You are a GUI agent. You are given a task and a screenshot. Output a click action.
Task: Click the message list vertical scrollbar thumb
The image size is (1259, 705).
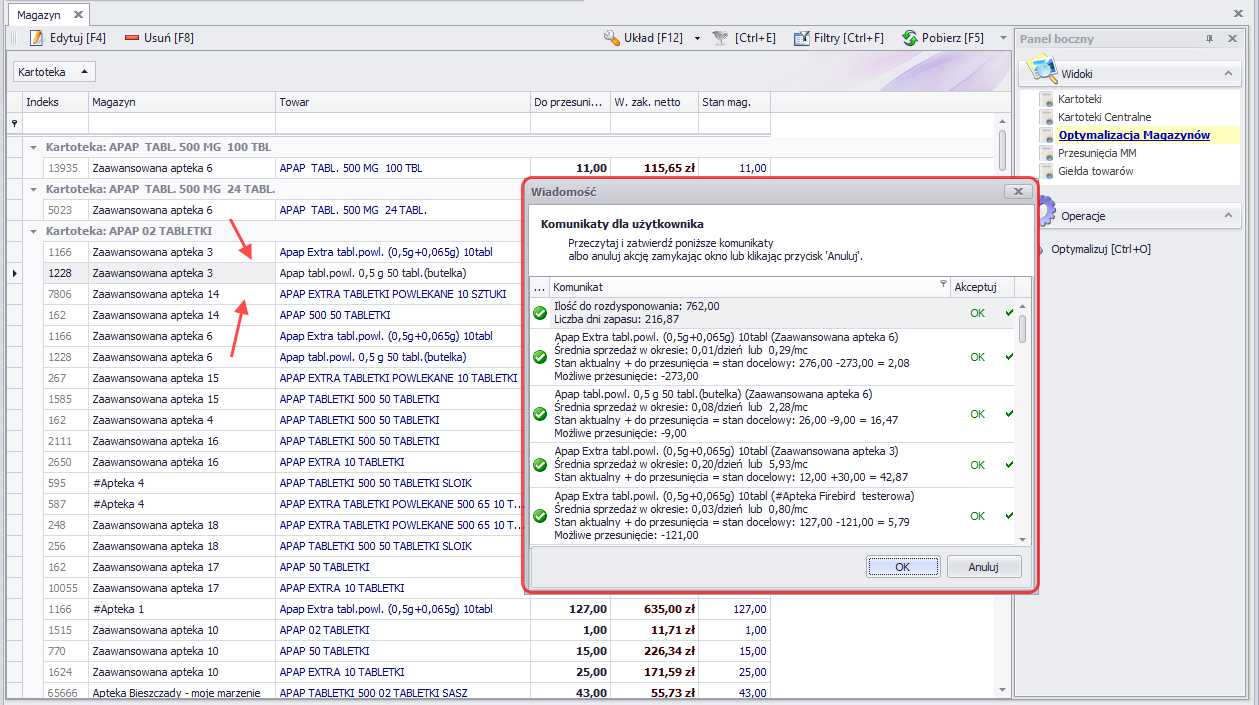click(1022, 328)
